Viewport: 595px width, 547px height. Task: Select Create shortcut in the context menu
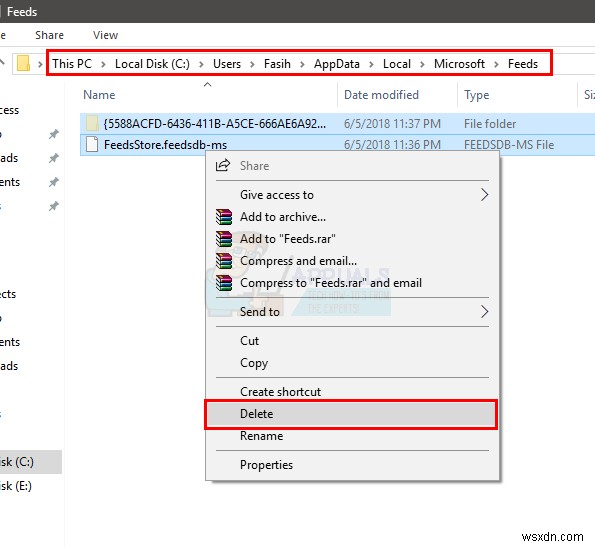(x=280, y=391)
